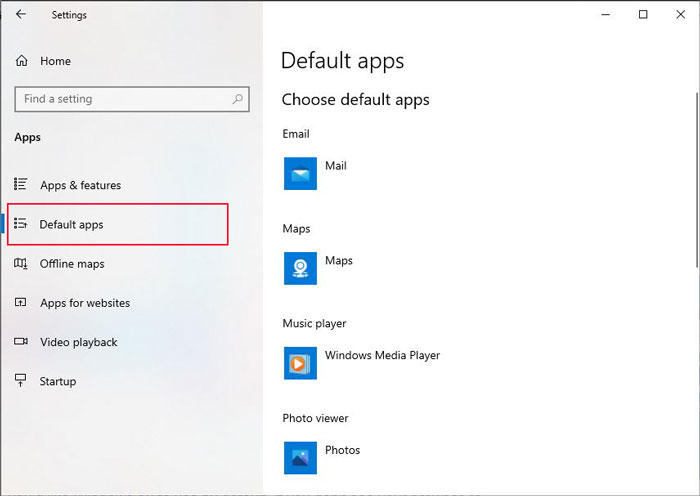Click the vertical scrollbar on right
Screen dimensions: 700x496
[696, 180]
